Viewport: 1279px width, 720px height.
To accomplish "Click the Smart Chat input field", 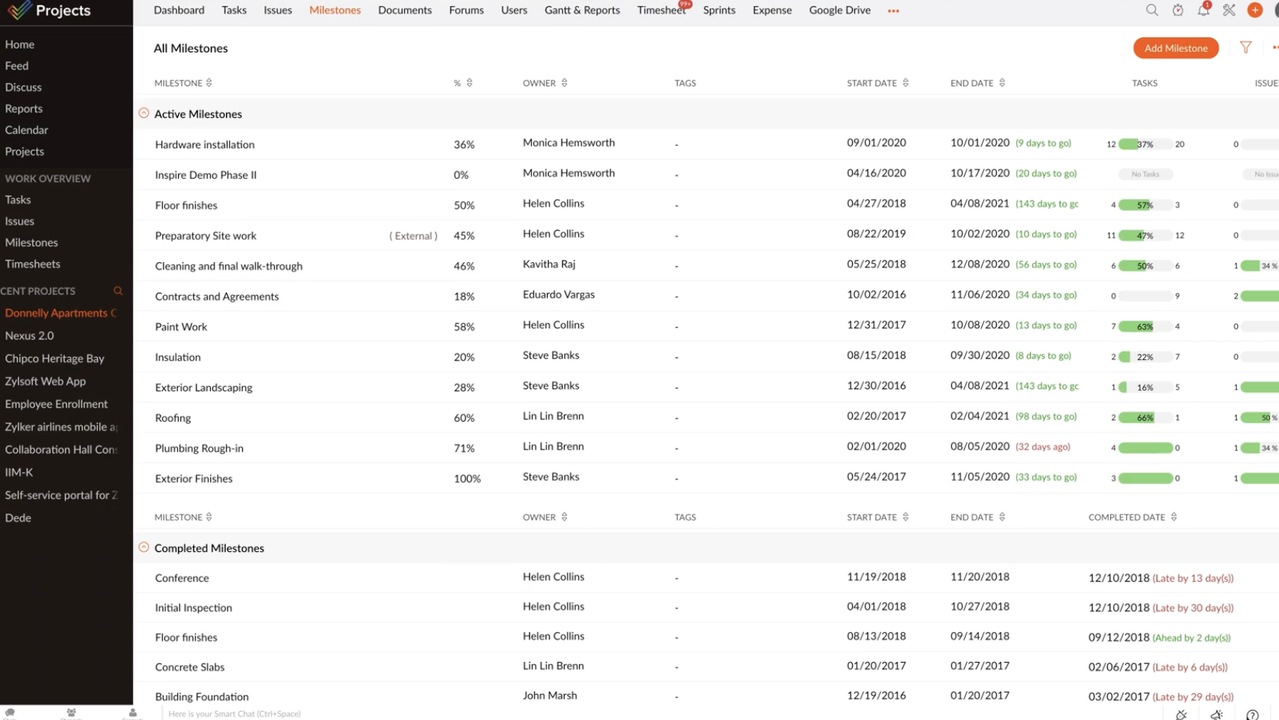I will pyautogui.click(x=234, y=714).
